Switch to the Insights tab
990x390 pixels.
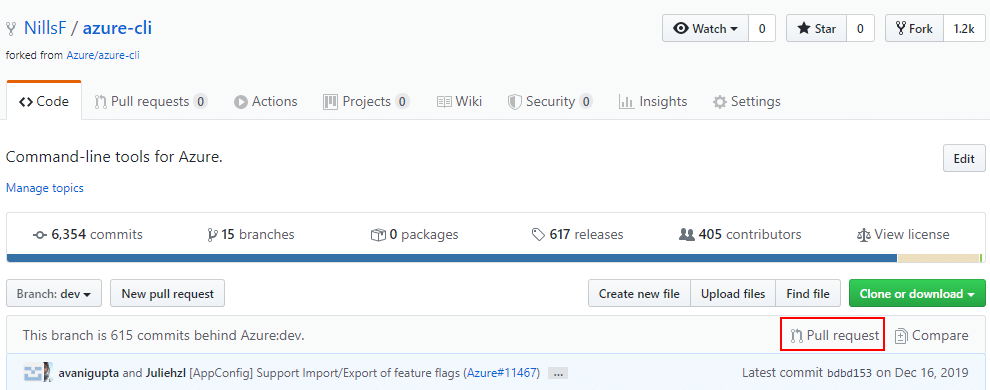tap(653, 102)
